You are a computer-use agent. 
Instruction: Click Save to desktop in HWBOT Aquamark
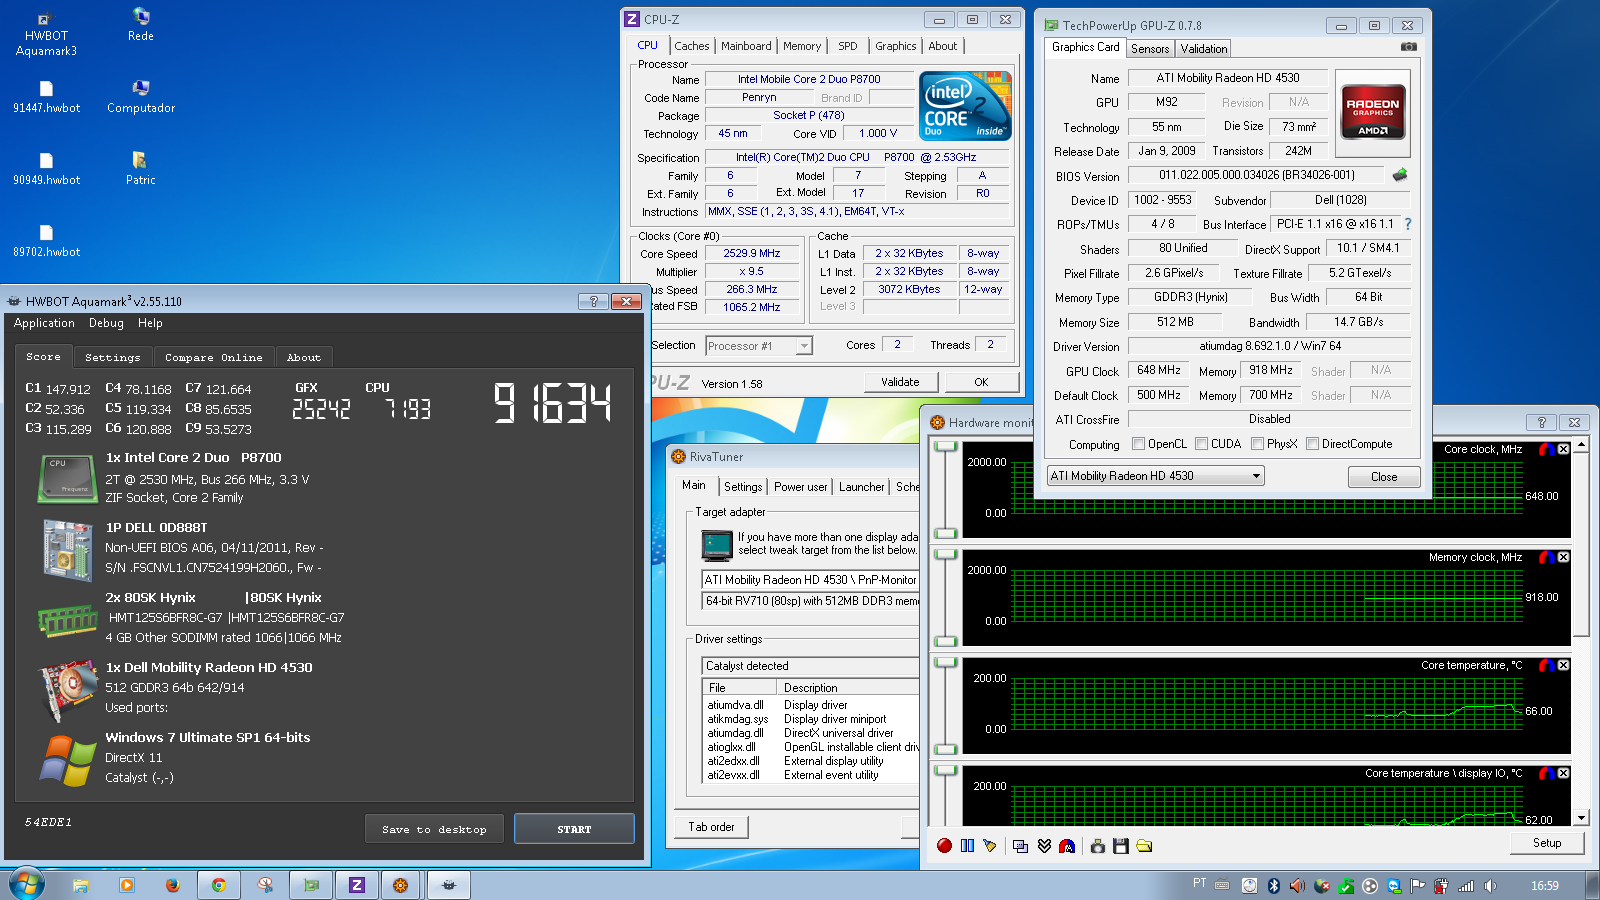point(434,829)
